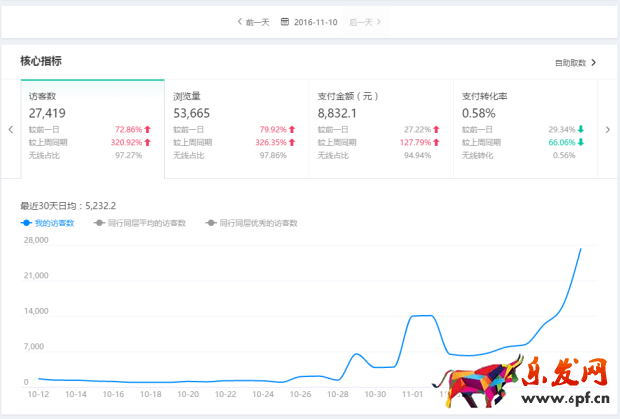Switch to the 支付金额（元） metric card
The width and height of the screenshot is (620, 419).
click(380, 128)
